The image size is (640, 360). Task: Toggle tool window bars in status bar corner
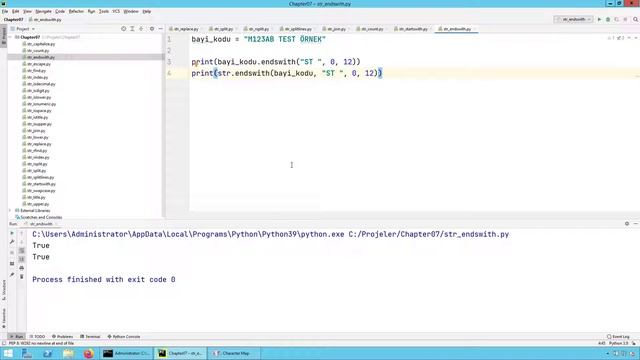click(4, 343)
